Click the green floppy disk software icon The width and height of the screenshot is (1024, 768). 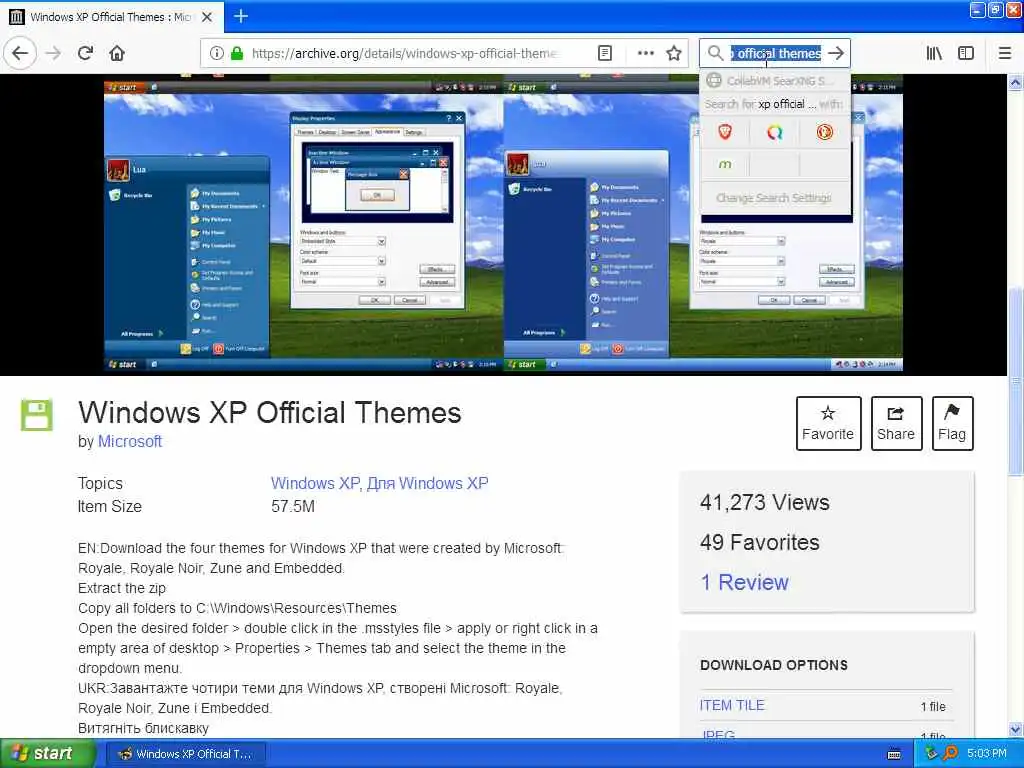pyautogui.click(x=37, y=415)
